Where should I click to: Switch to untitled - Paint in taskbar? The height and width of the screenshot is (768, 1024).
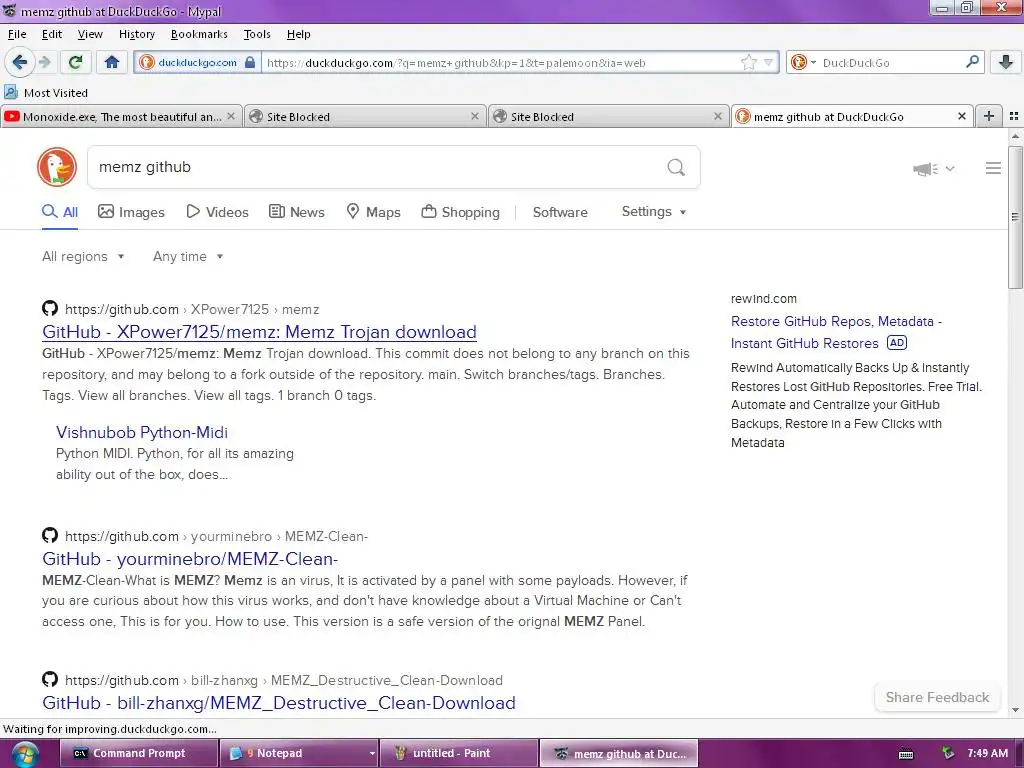(458, 754)
